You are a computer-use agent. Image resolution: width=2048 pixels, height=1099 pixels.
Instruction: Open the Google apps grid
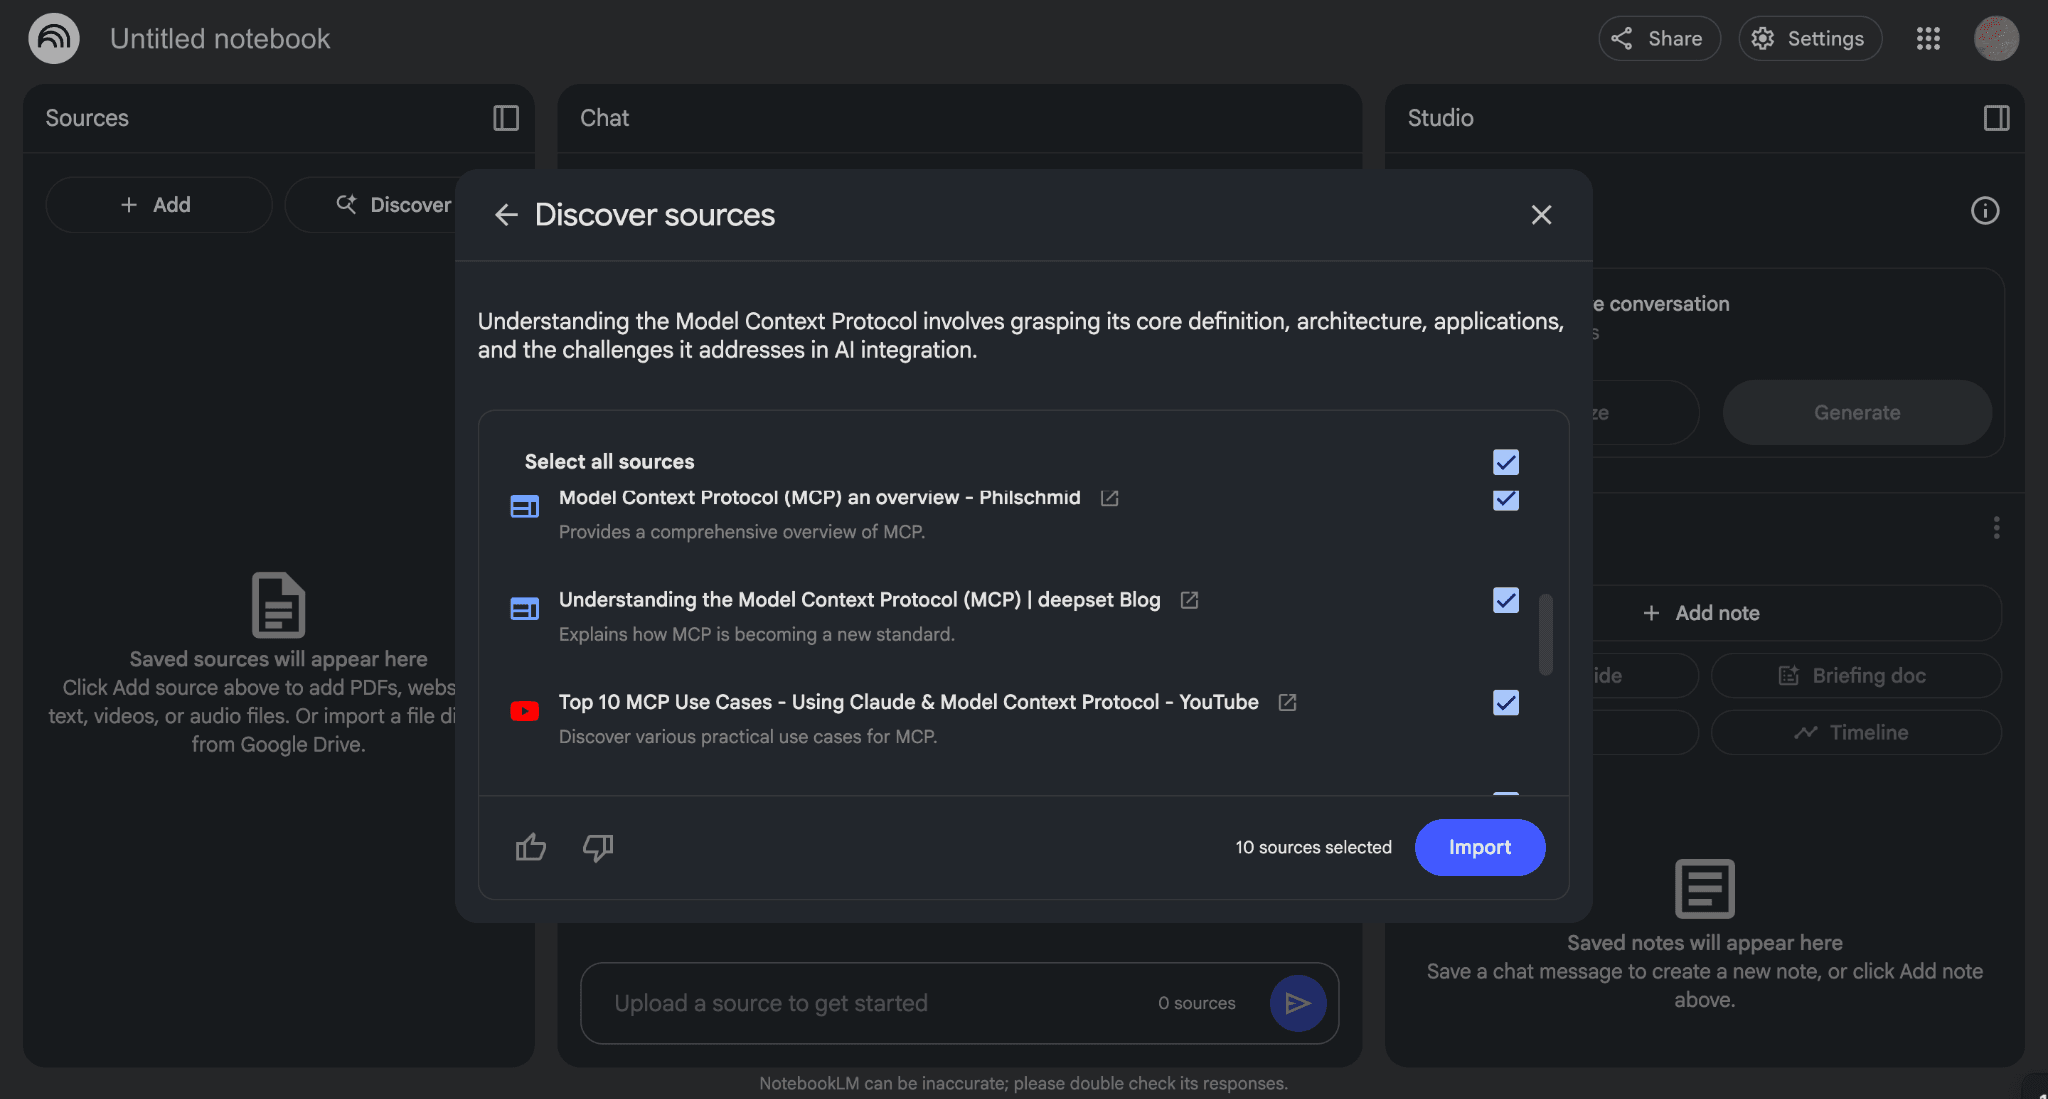coord(1928,38)
